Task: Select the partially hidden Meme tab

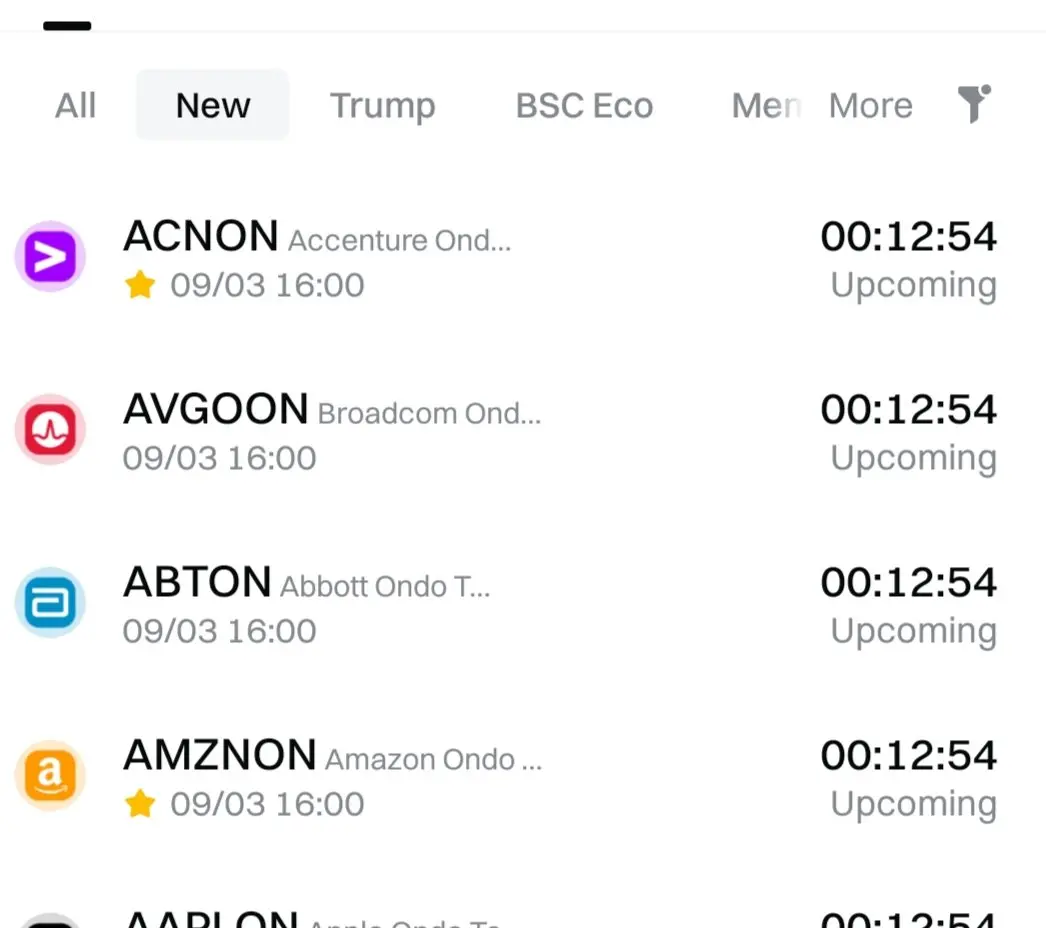Action: (x=766, y=105)
